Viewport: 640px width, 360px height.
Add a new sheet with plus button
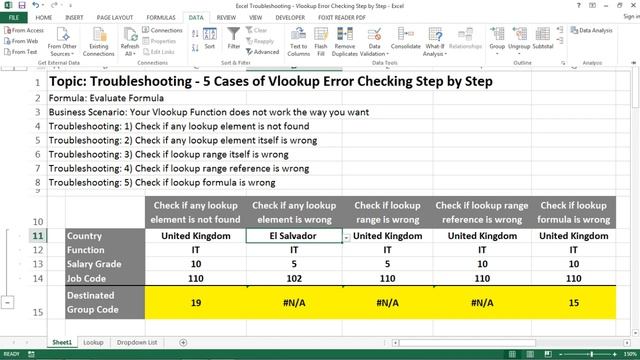(183, 342)
